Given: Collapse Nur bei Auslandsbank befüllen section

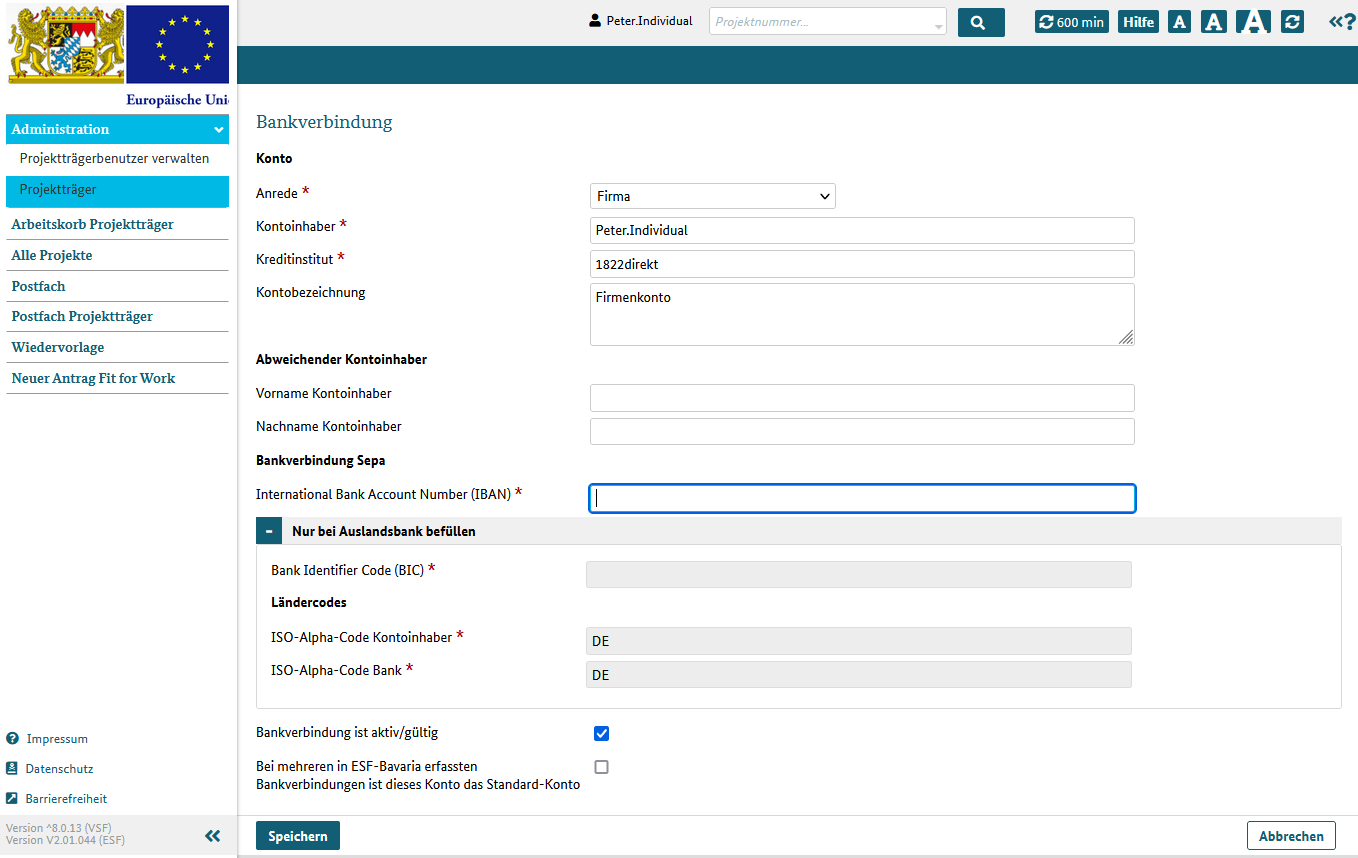Looking at the screenshot, I should [269, 531].
